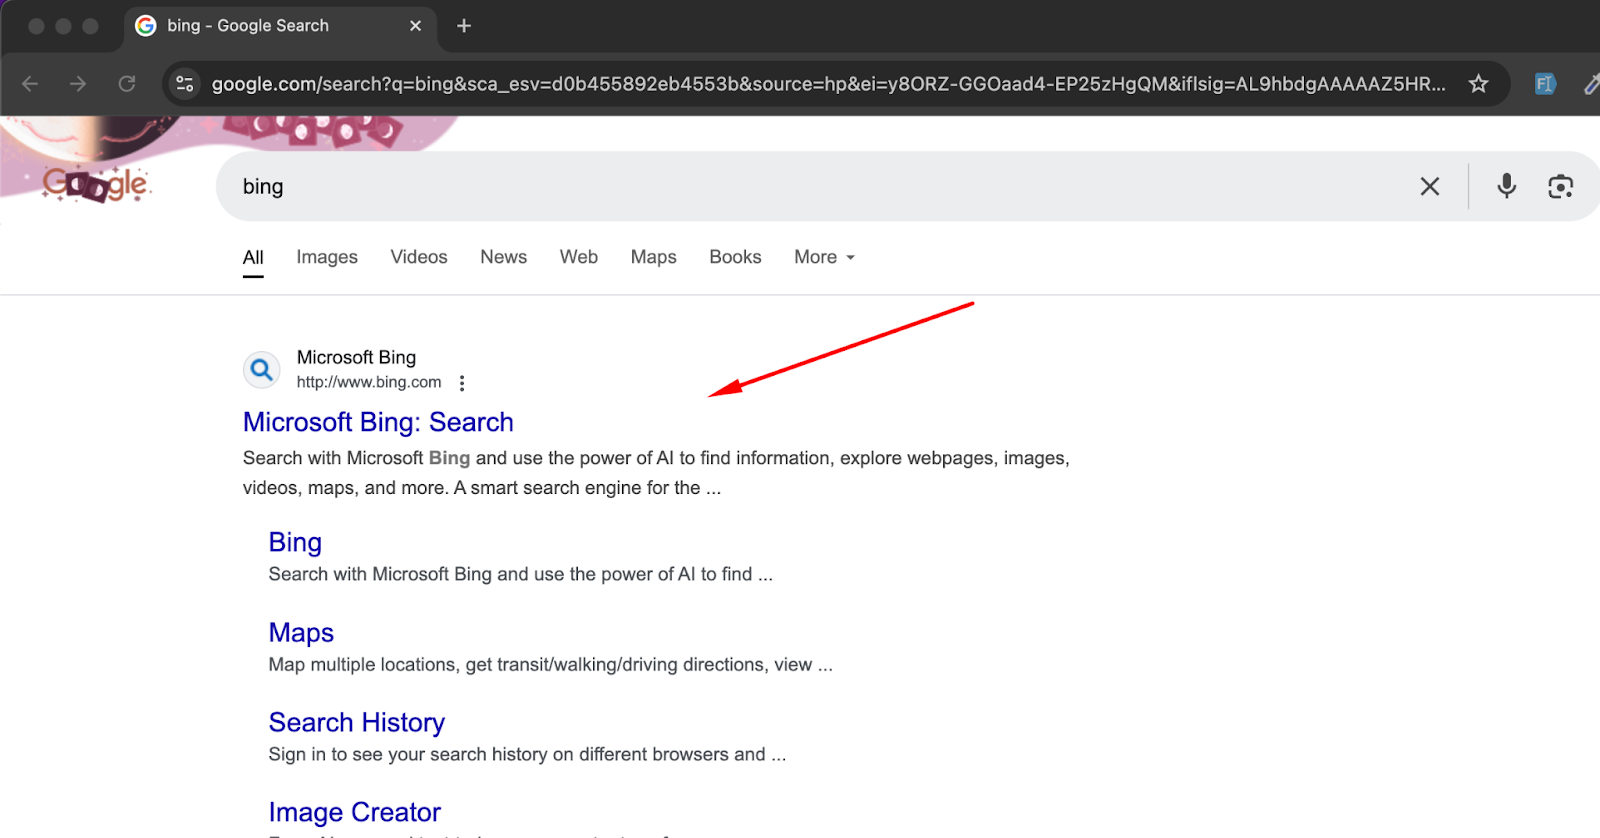Switch to the Videos tab

(419, 257)
